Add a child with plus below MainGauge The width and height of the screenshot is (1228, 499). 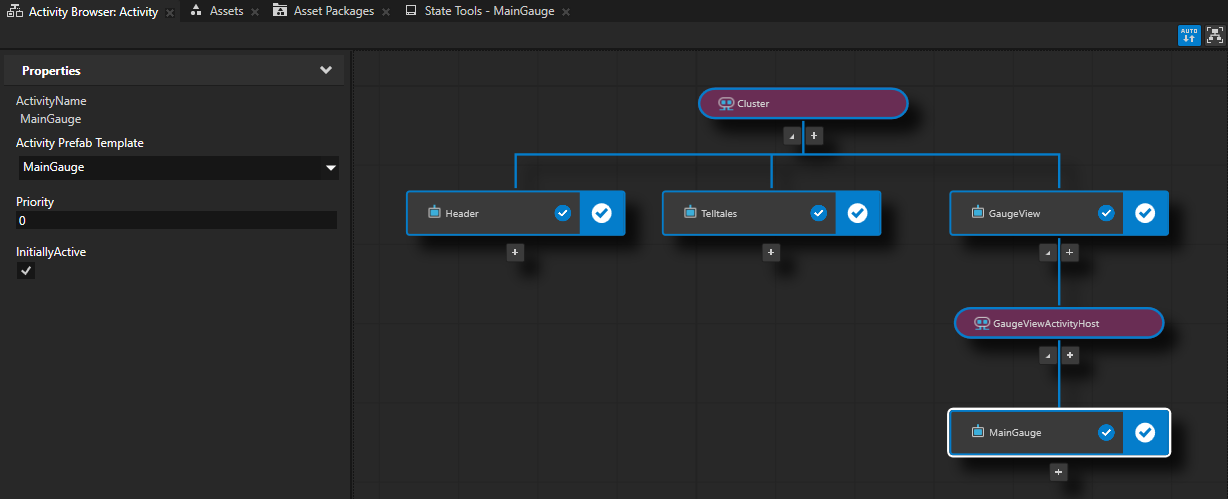point(1059,472)
